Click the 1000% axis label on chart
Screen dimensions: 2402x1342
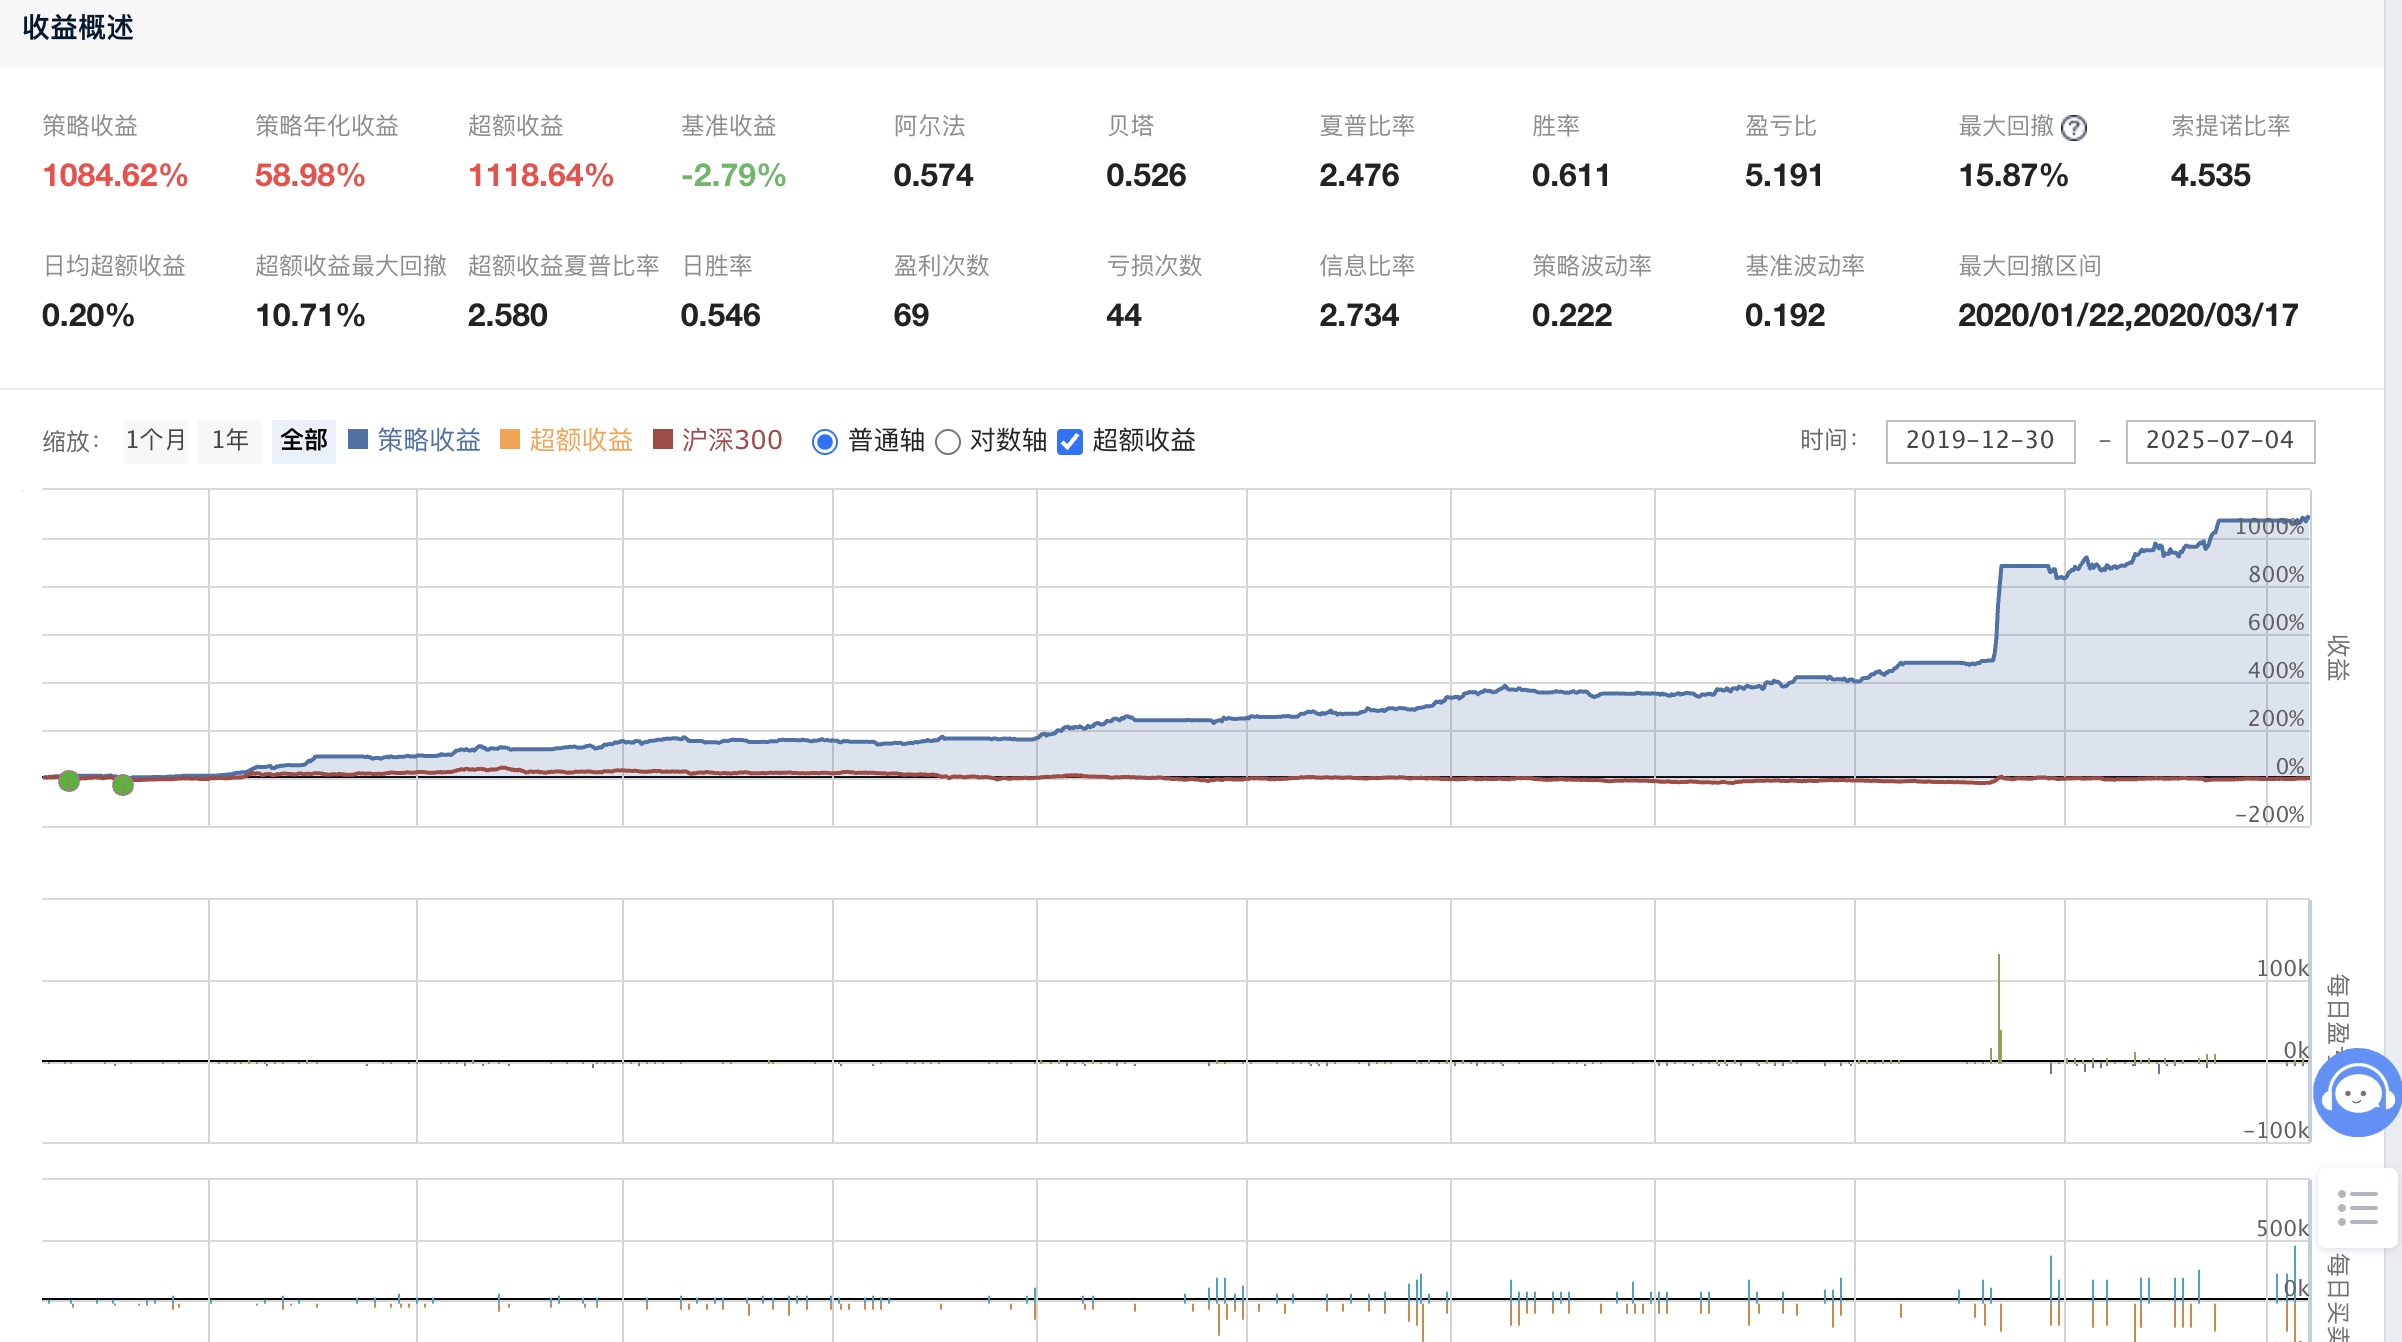[2269, 527]
